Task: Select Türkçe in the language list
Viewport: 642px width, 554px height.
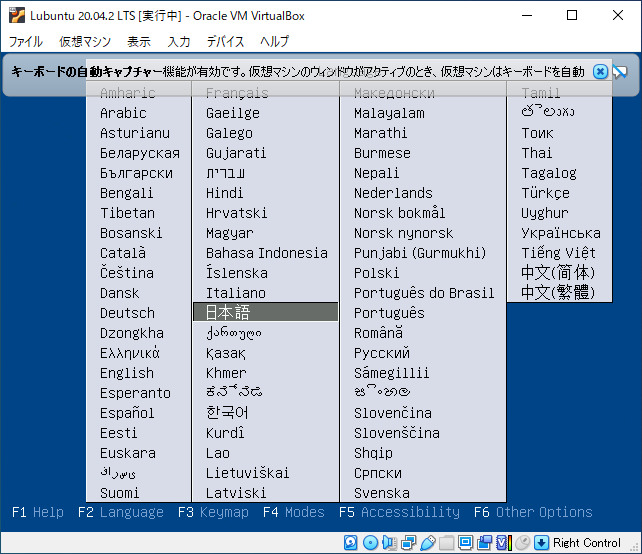Action: [545, 193]
